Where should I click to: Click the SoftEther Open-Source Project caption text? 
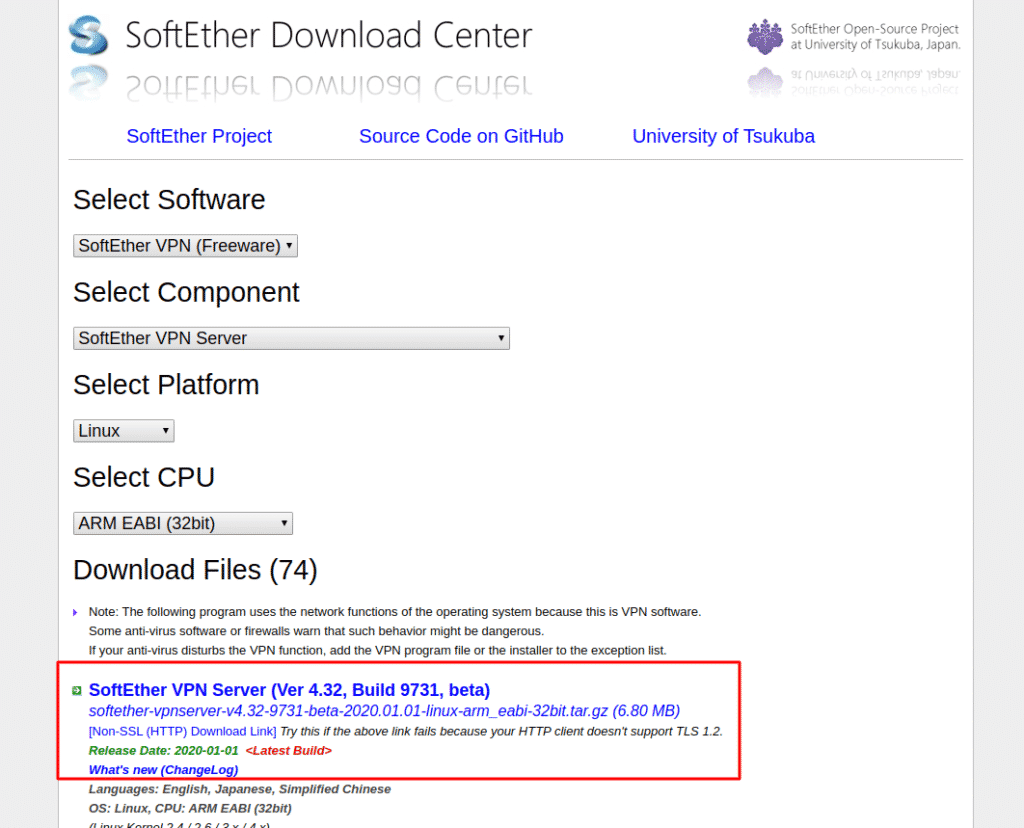[875, 37]
